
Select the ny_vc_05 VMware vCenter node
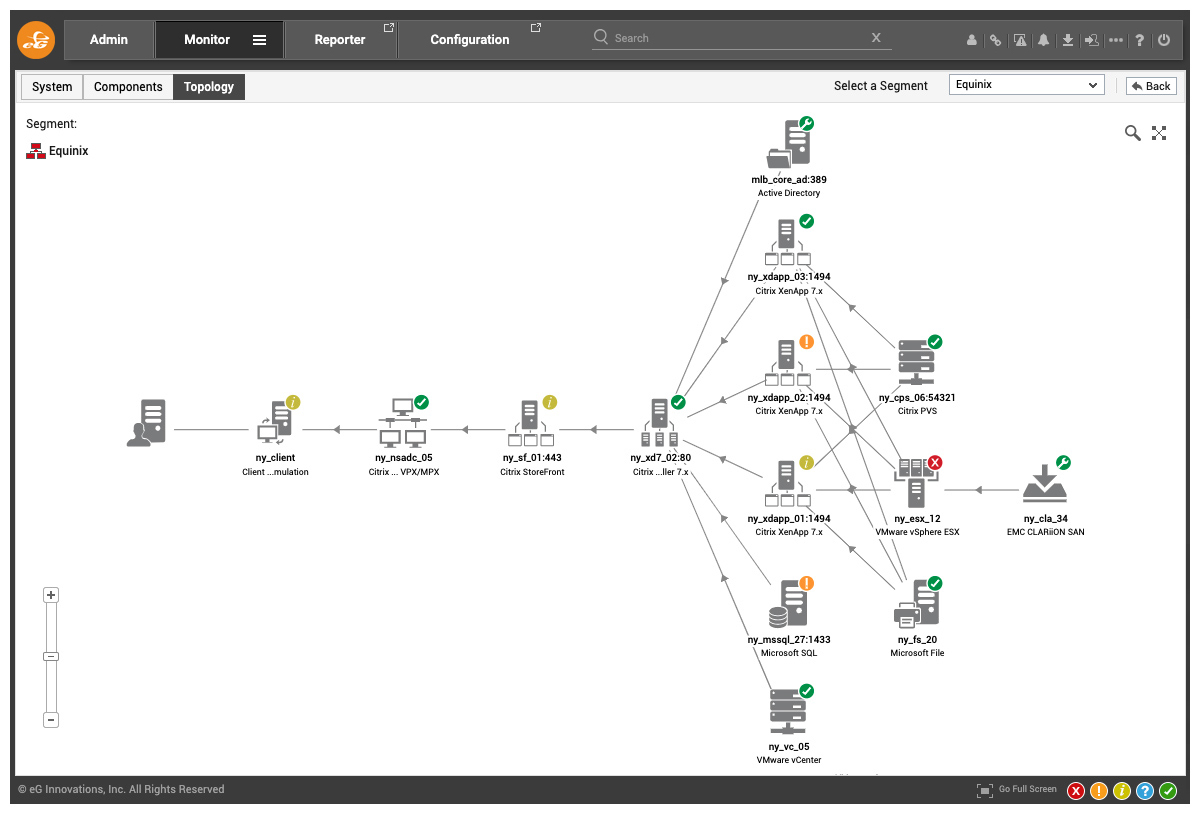tap(788, 712)
